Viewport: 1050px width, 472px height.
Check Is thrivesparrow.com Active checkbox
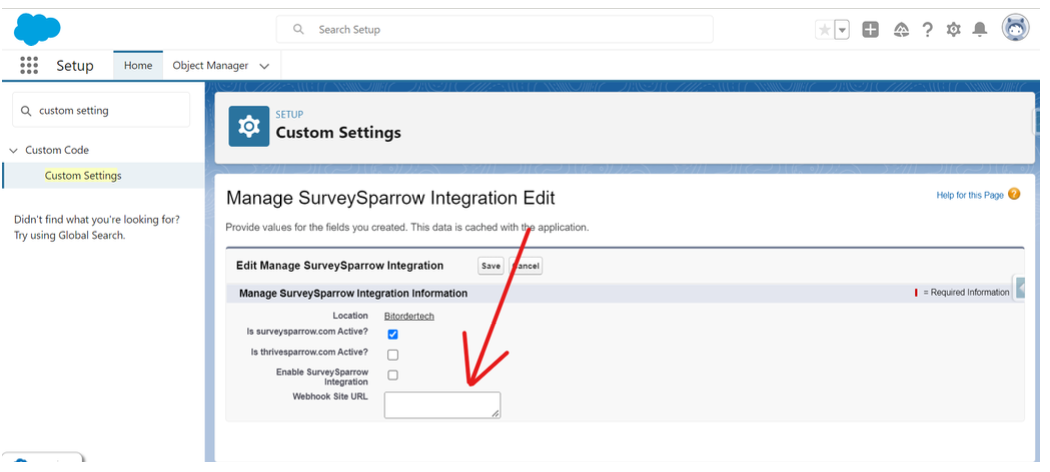(x=393, y=354)
